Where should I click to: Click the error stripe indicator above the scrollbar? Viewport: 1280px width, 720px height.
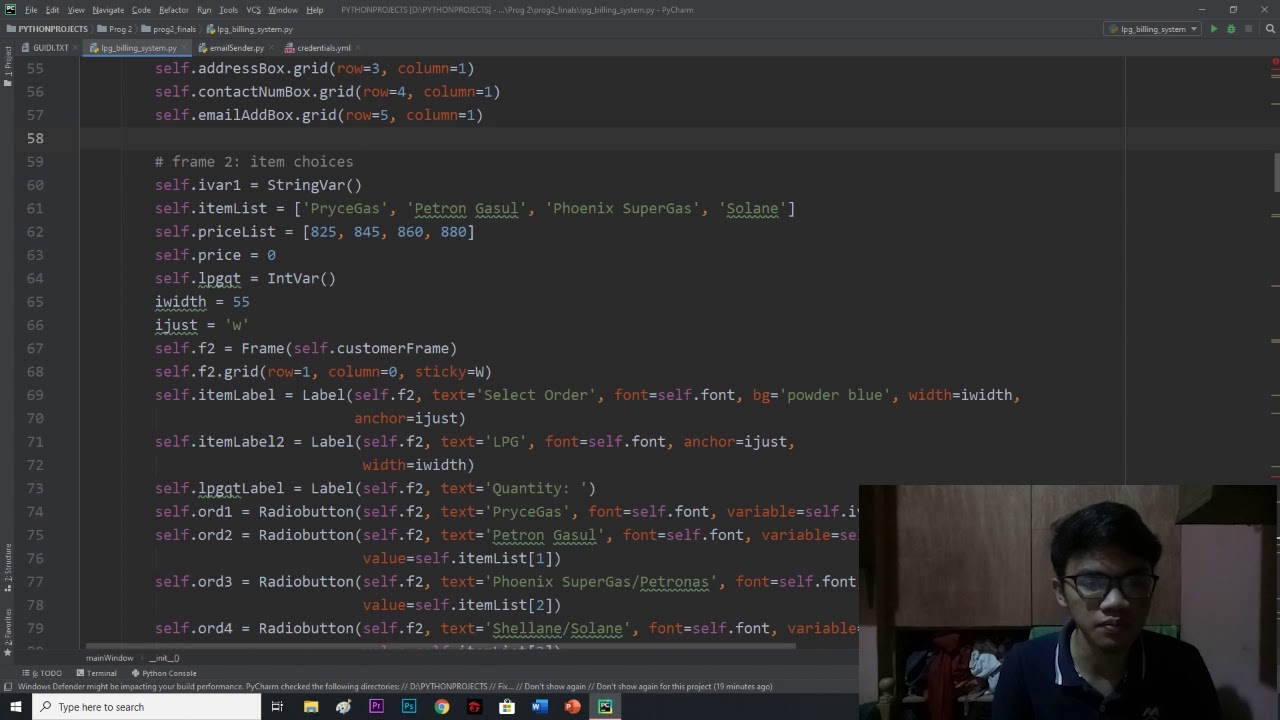(x=1275, y=62)
